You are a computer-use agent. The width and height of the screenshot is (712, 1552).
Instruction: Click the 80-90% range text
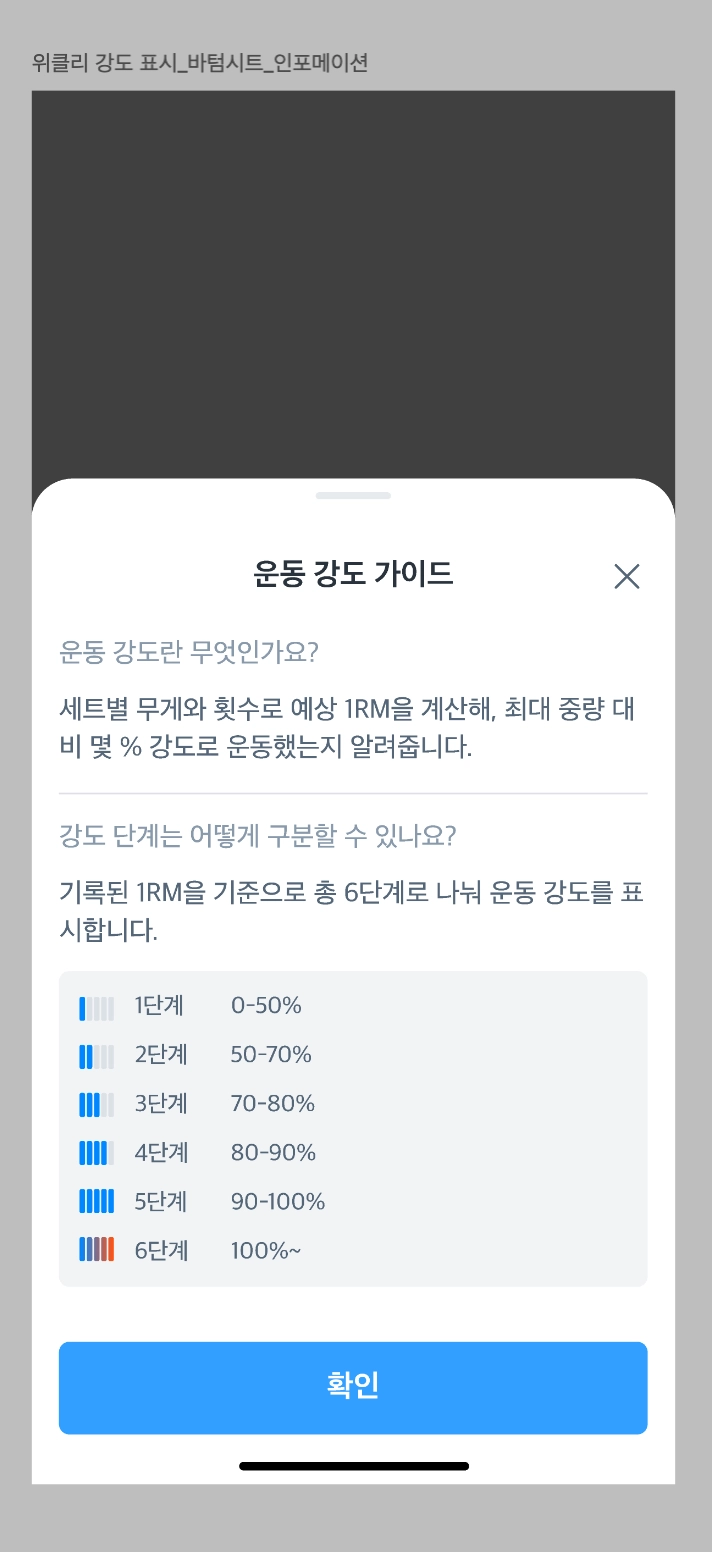coord(273,1153)
